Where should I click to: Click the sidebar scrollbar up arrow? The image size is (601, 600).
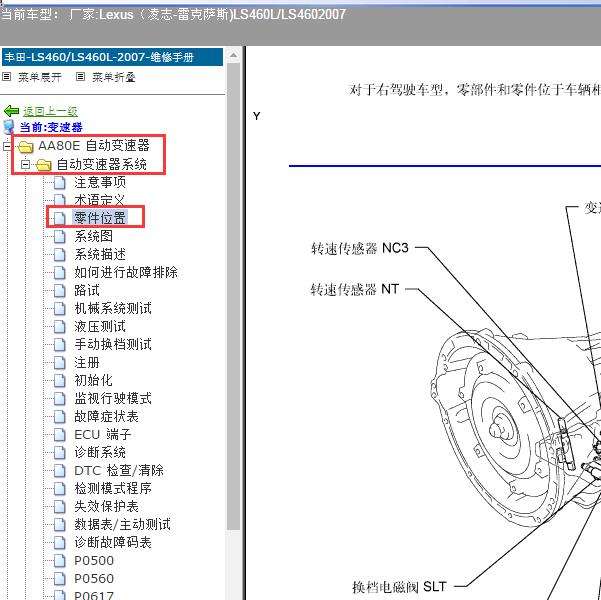pyautogui.click(x=233, y=56)
